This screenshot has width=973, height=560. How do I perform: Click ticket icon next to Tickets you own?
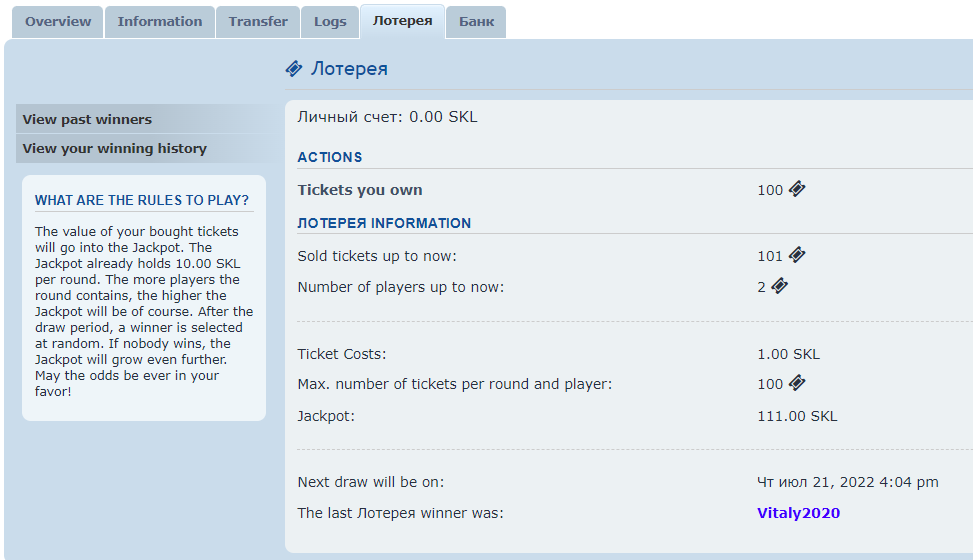tap(797, 189)
